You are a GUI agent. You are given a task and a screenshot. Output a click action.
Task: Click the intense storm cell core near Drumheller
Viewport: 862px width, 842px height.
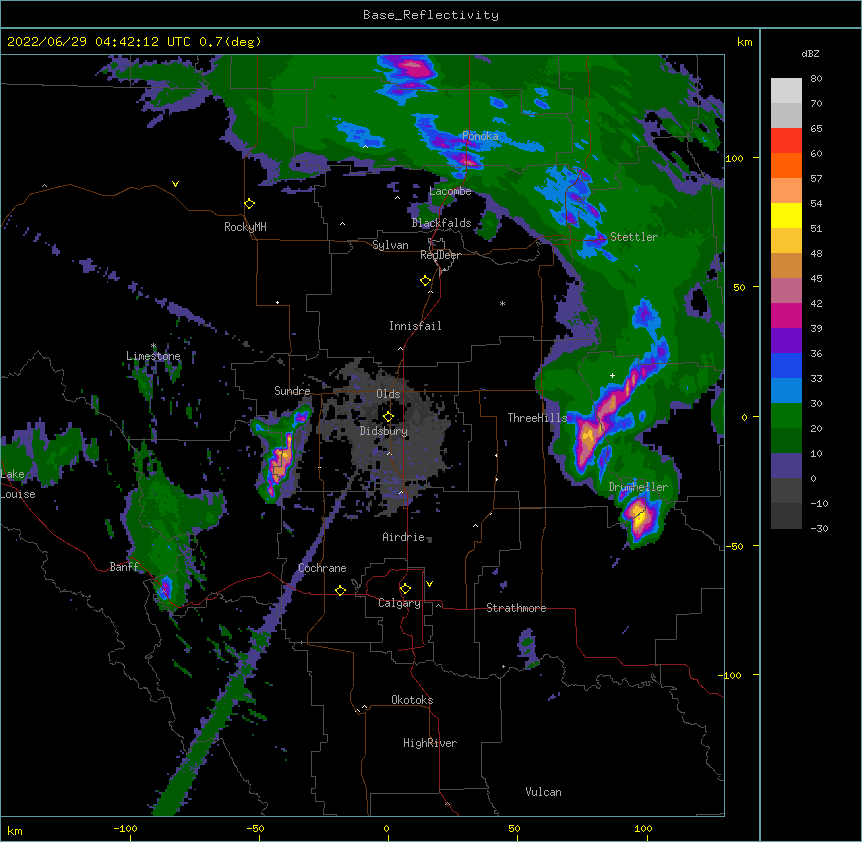pyautogui.click(x=639, y=516)
